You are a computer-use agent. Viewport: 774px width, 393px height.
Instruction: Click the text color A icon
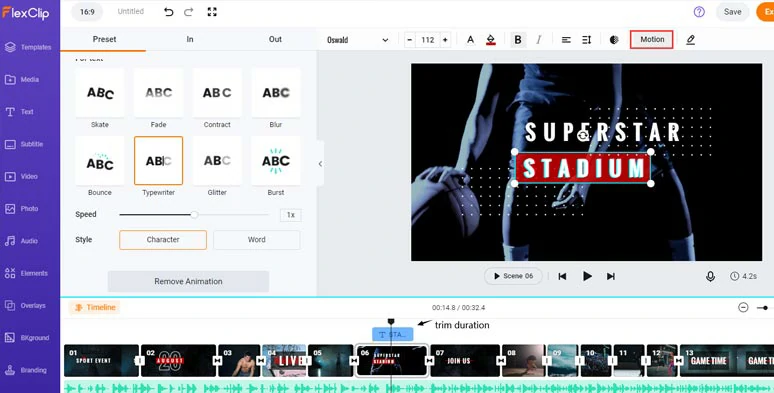coord(470,40)
